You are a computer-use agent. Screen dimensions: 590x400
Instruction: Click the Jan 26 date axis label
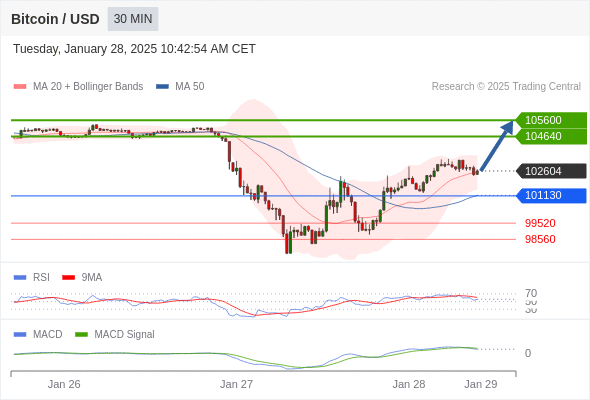(64, 384)
